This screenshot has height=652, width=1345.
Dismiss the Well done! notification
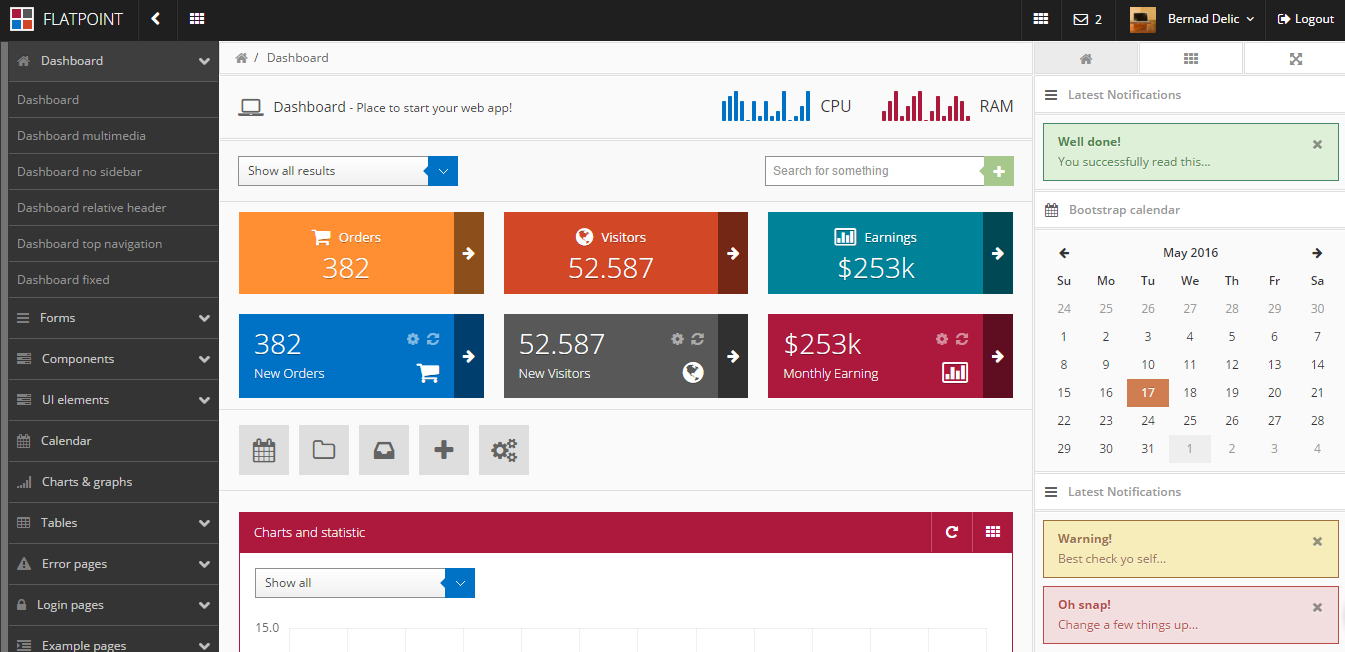click(1317, 144)
